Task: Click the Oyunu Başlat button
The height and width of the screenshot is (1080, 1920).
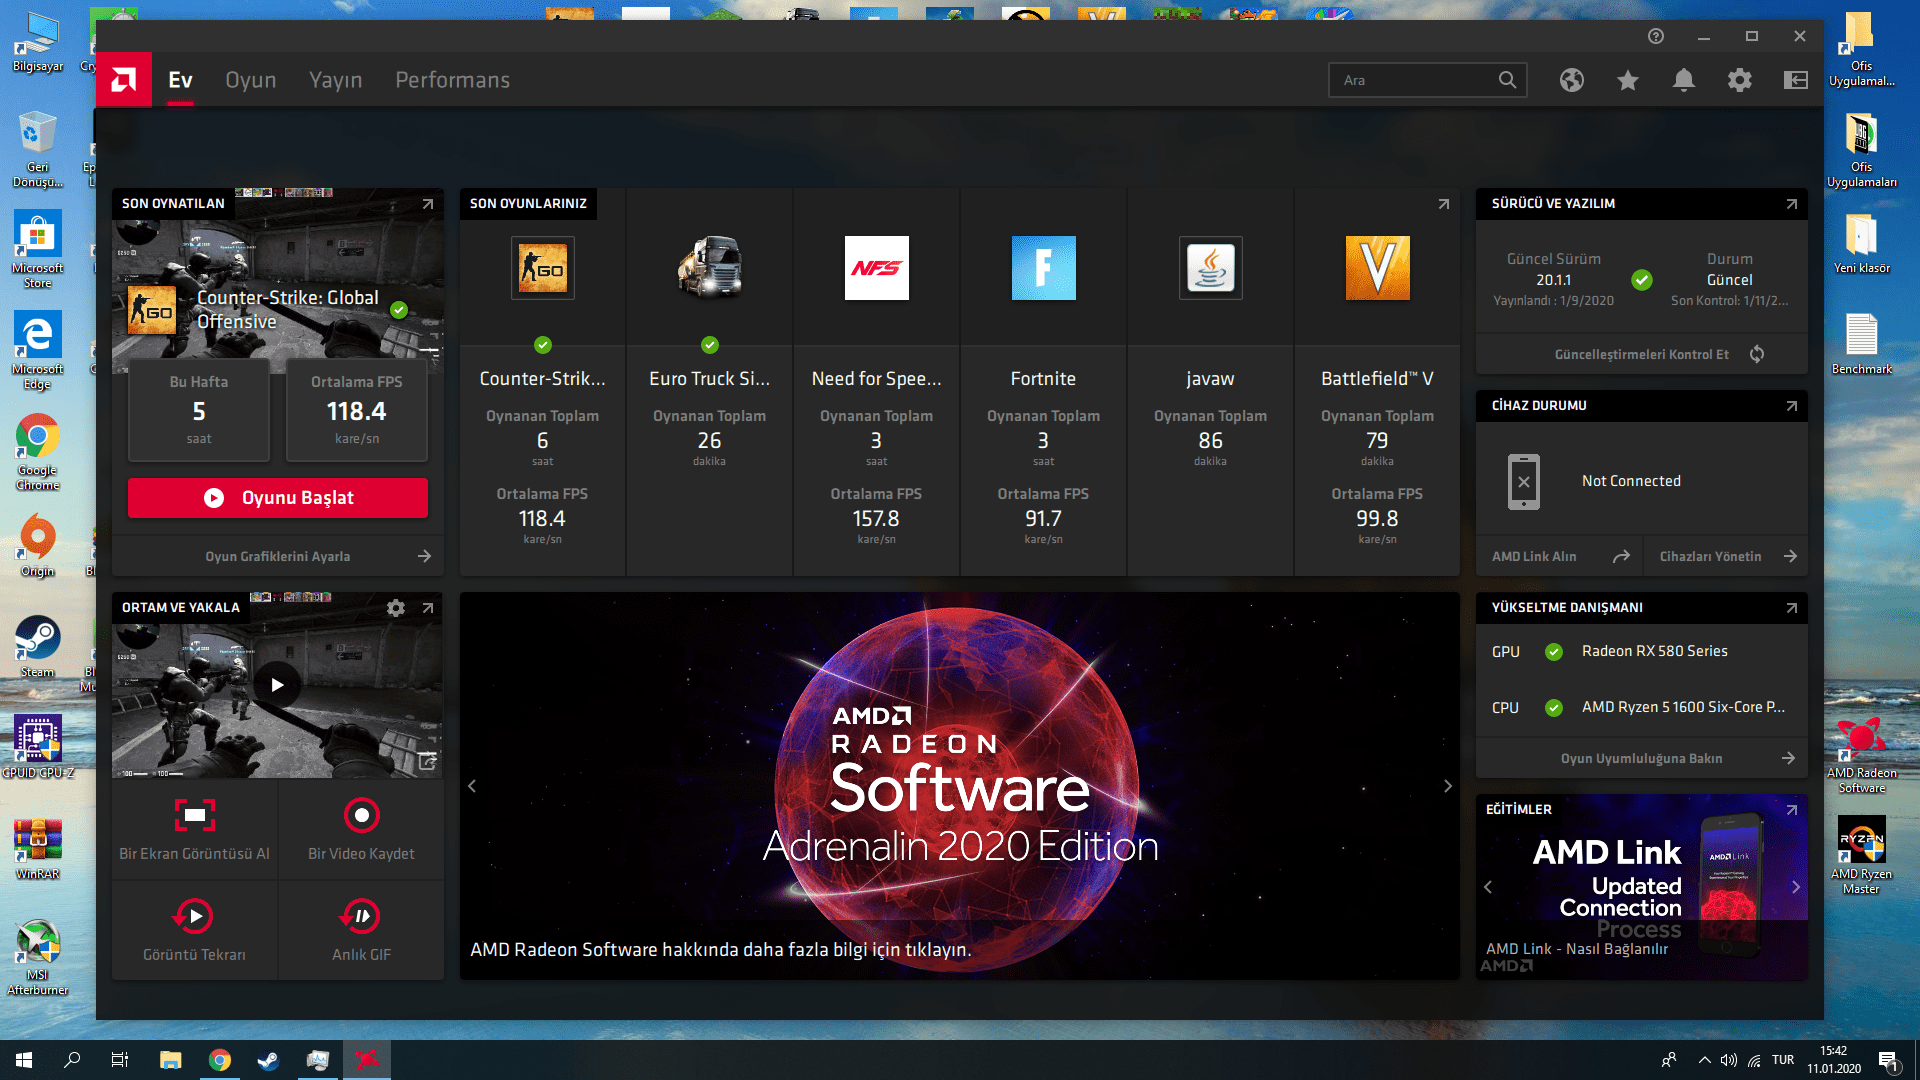Action: 278,498
